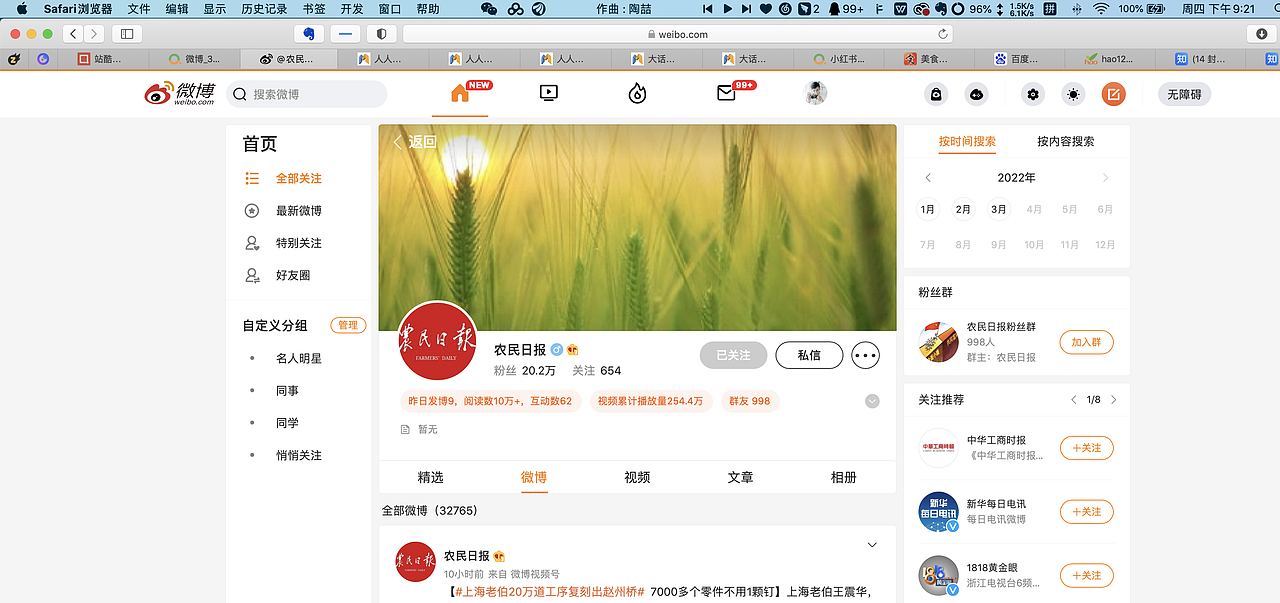Open the Messages envelope icon showing 99+
Viewport: 1280px width, 603px height.
tap(725, 93)
